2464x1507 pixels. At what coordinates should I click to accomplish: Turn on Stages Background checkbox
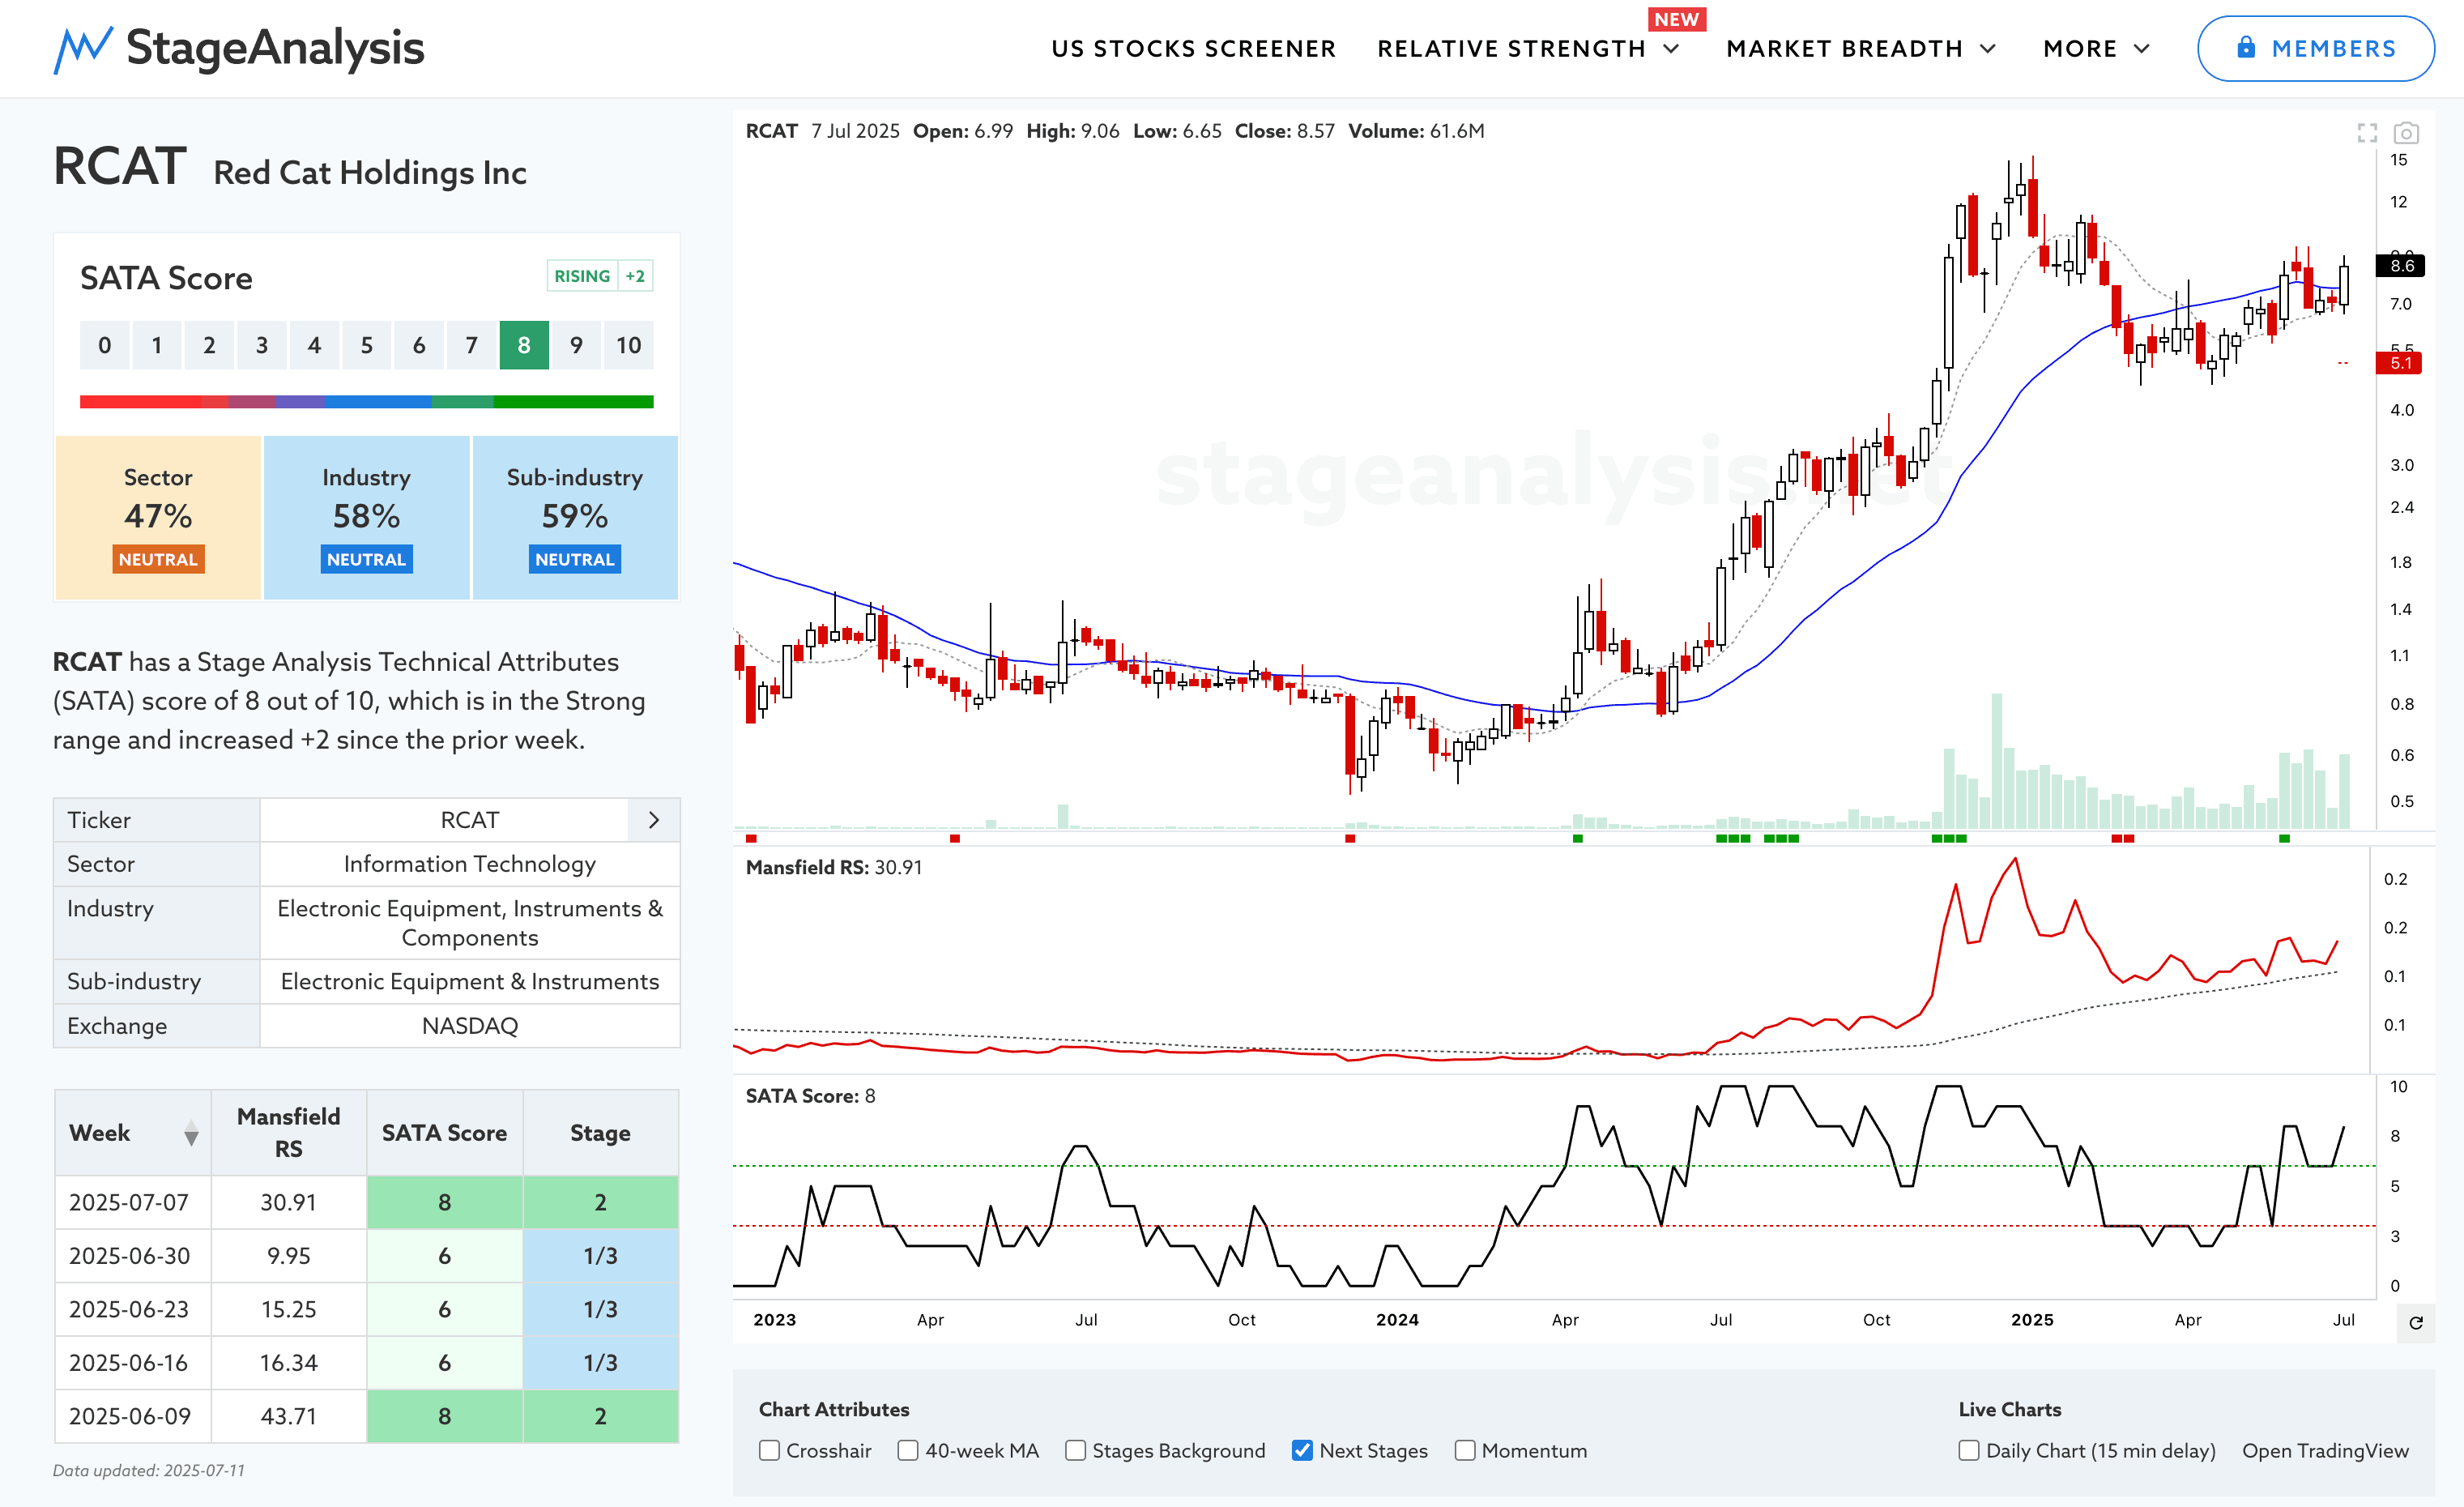click(x=1075, y=1450)
